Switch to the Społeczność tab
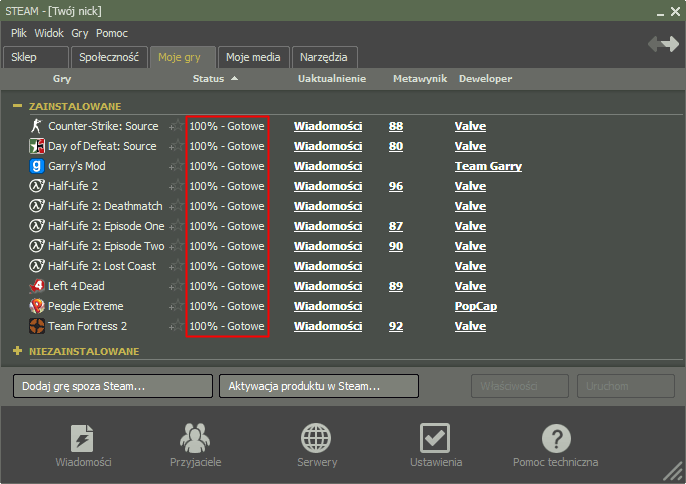This screenshot has width=686, height=484. tap(109, 57)
